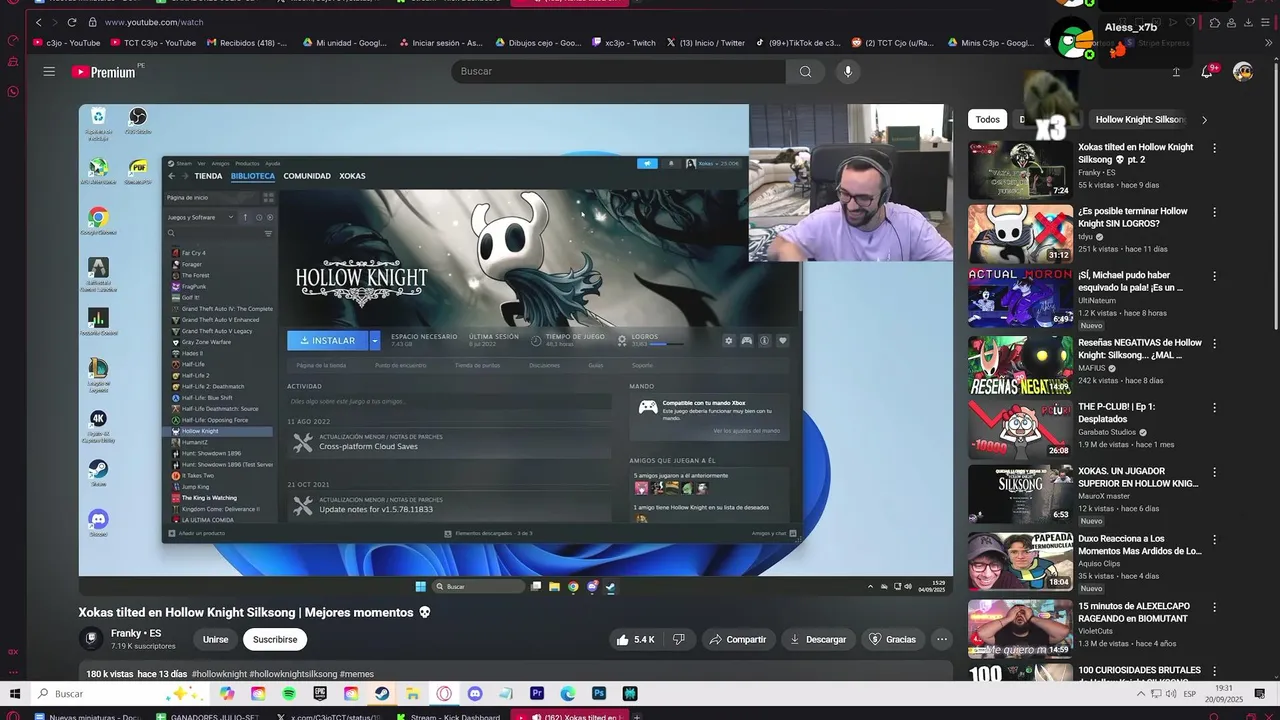Open options menu for Michael esquivado video
This screenshot has width=1280, height=720.
pos(1215,276)
